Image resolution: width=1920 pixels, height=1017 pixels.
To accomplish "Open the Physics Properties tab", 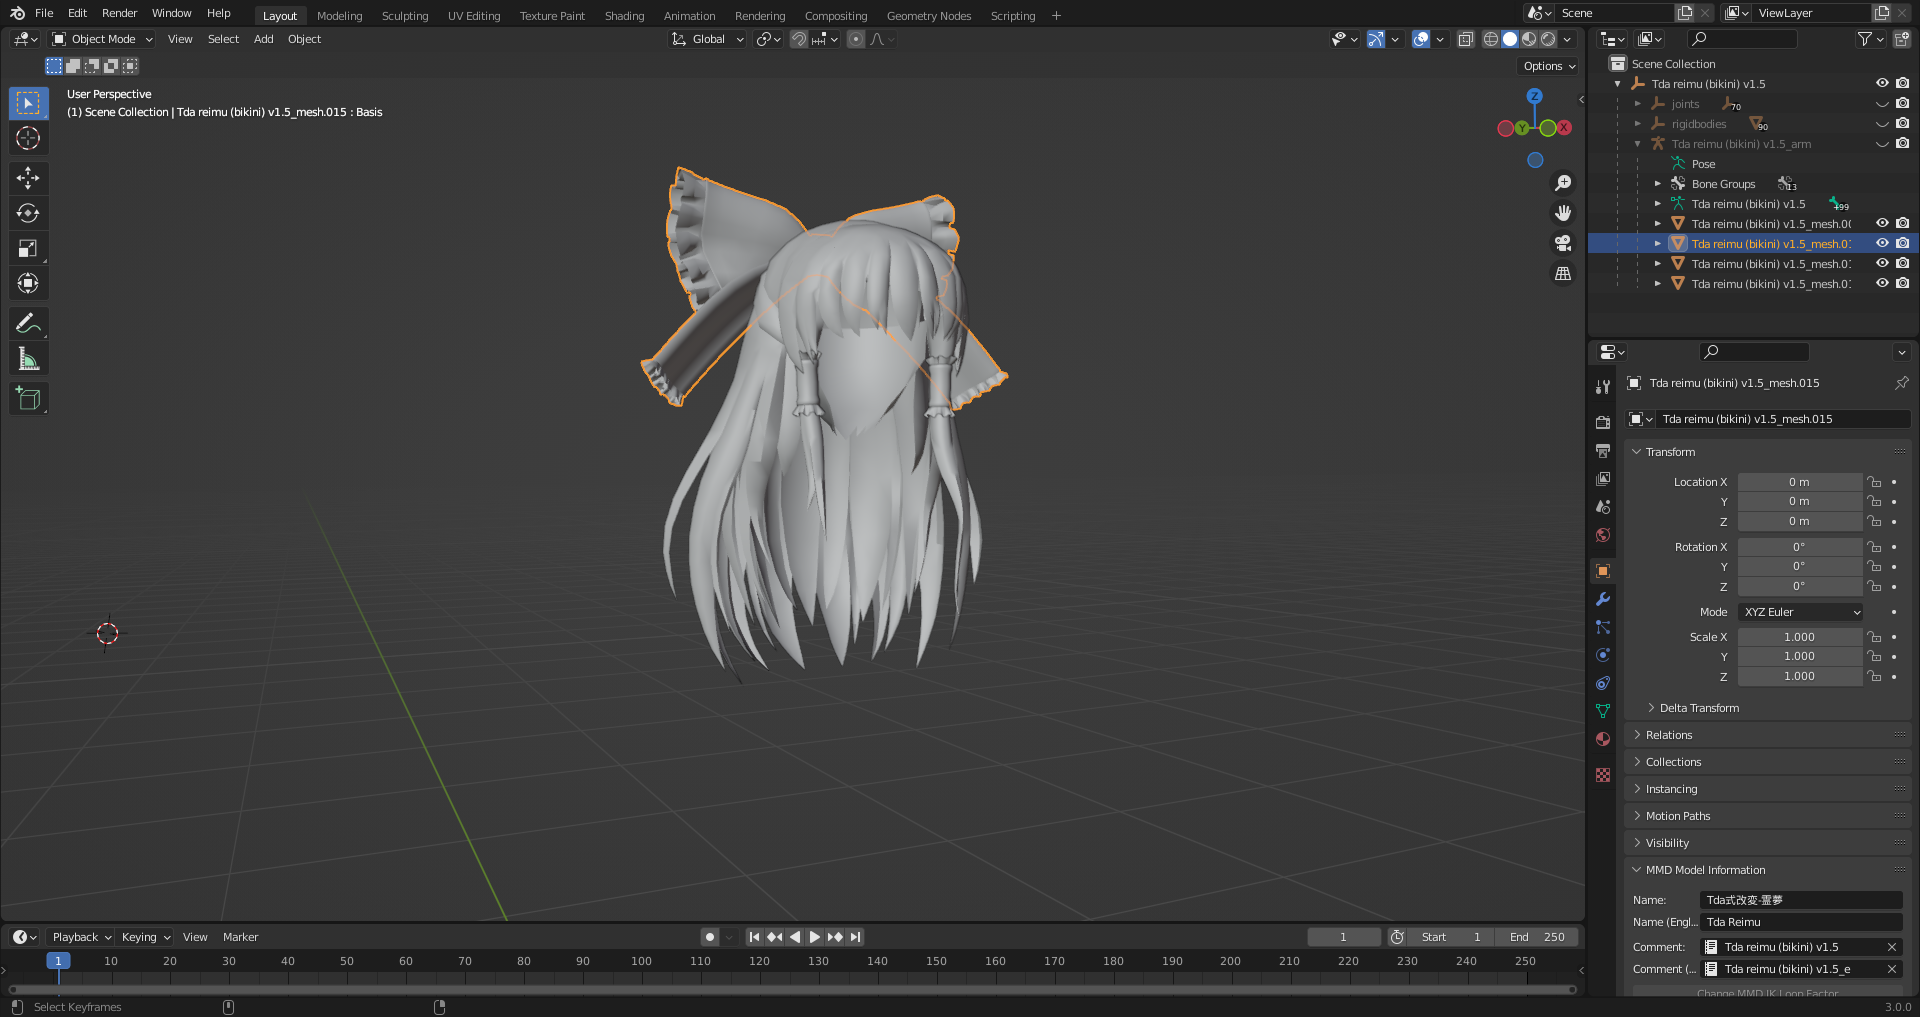I will (x=1603, y=655).
